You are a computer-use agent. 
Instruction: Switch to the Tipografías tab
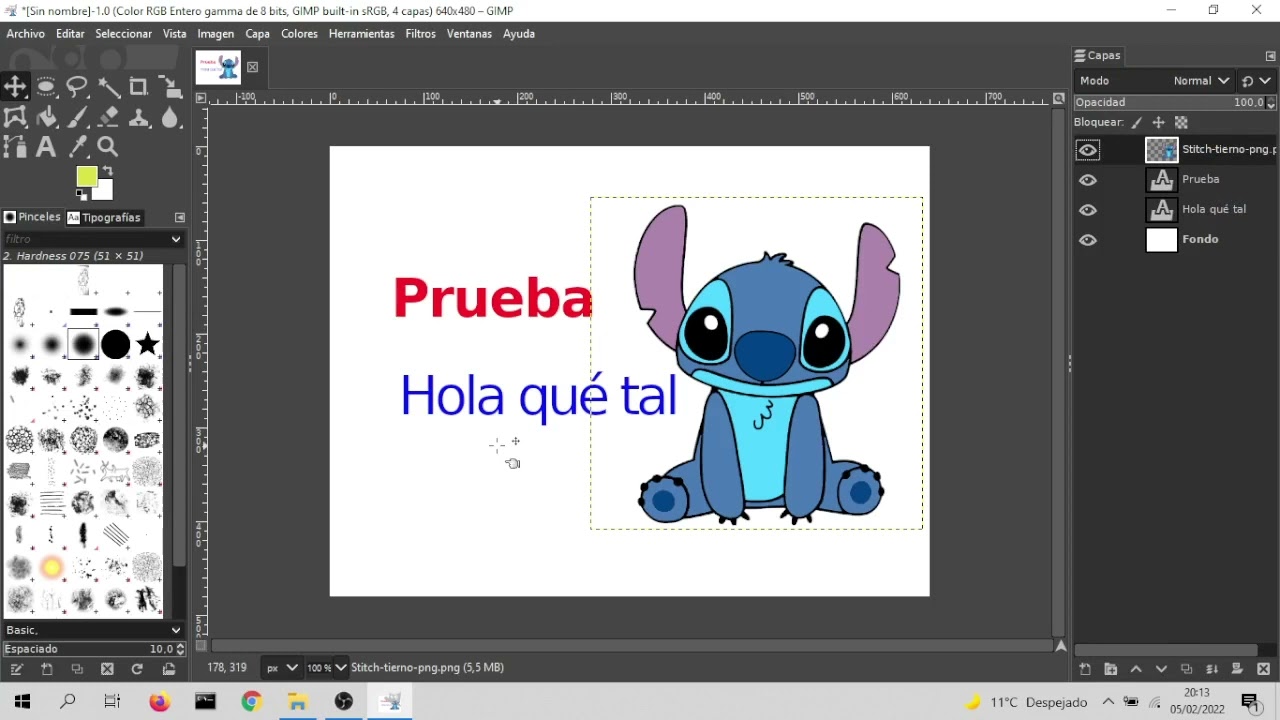[104, 217]
